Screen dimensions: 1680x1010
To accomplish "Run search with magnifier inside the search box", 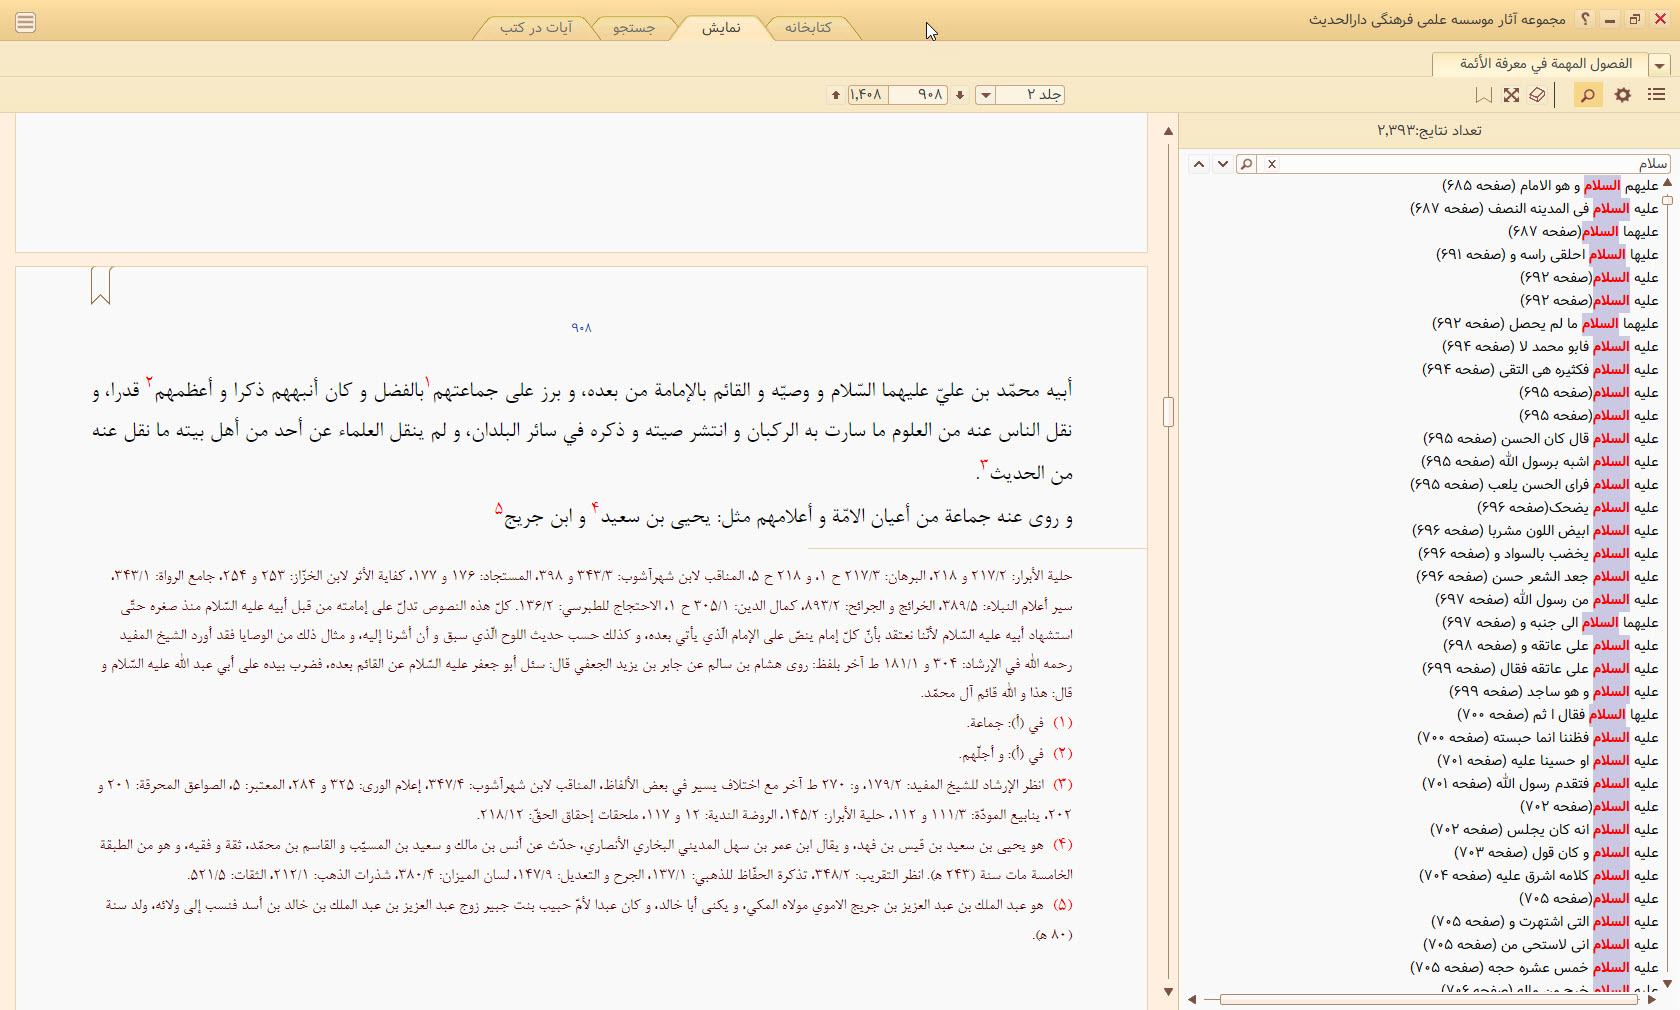I will pos(1246,164).
